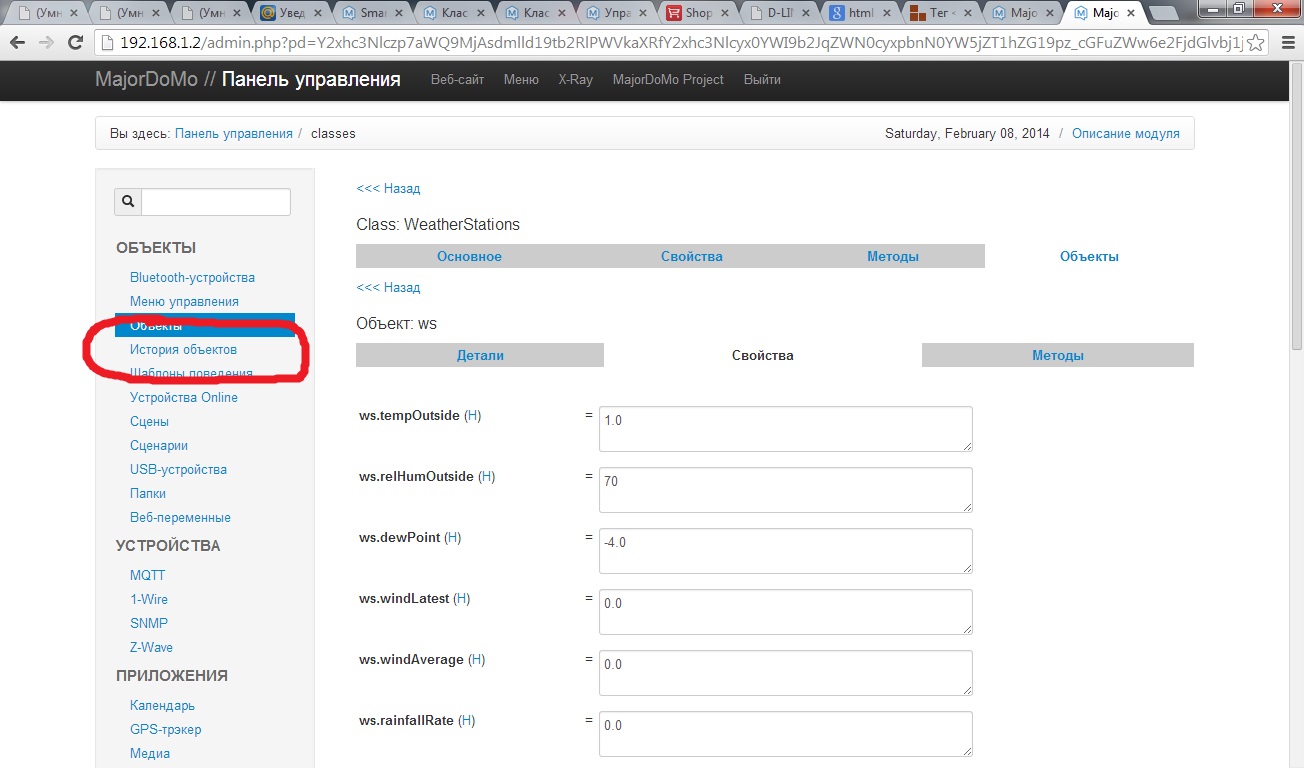Click the Назад link above Class: WeatherStations
Viewport: 1304px width, 768px height.
388,188
